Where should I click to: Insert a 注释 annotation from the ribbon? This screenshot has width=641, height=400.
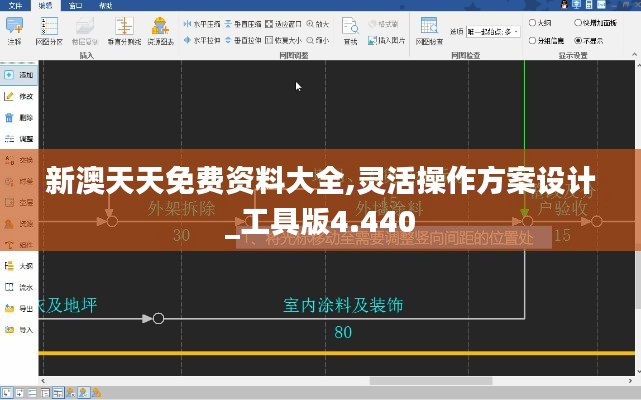(14, 31)
